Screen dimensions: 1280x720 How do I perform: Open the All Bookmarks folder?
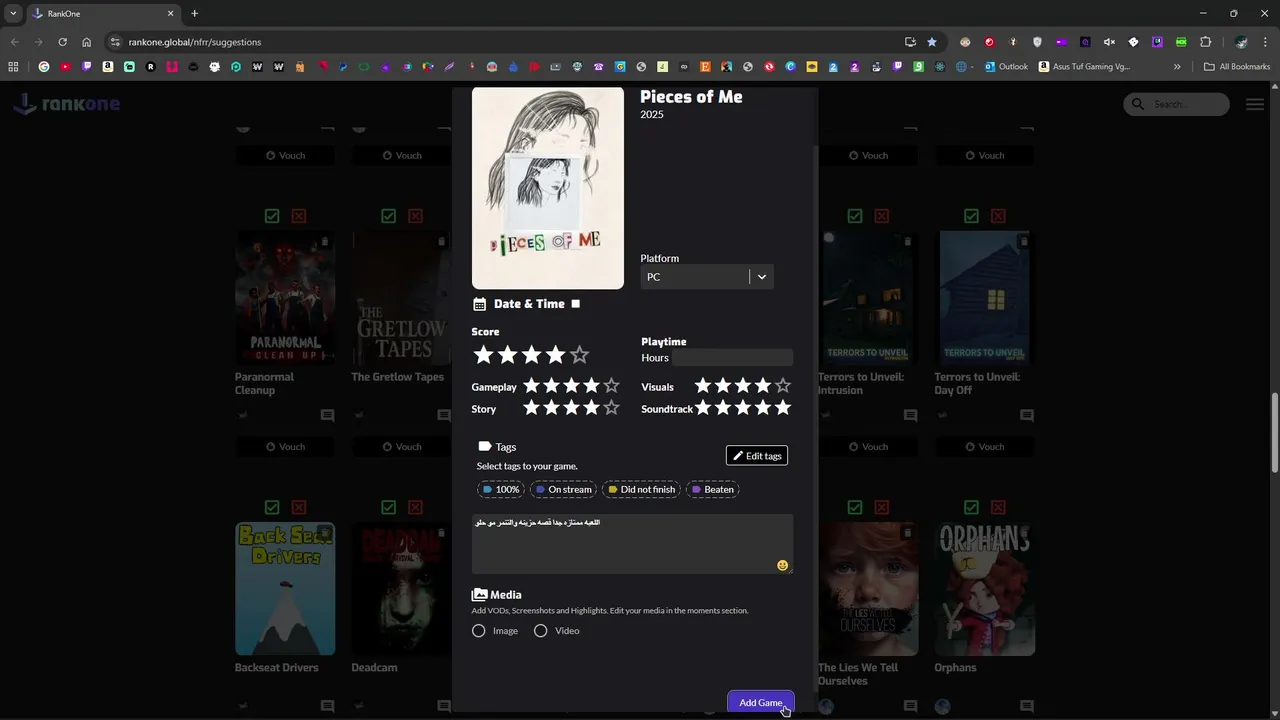pyautogui.click(x=1237, y=67)
